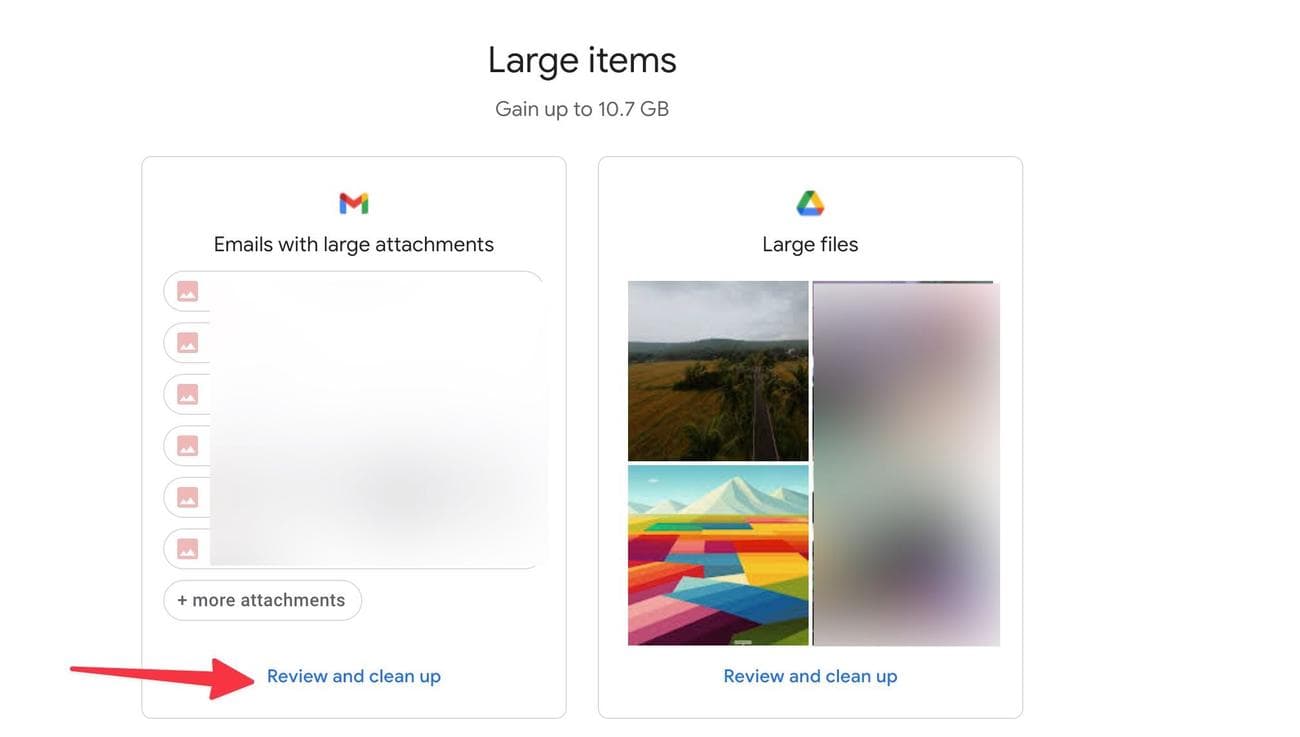Click the 'Emails with large attachments' heading
The width and height of the screenshot is (1300, 737).
(354, 245)
